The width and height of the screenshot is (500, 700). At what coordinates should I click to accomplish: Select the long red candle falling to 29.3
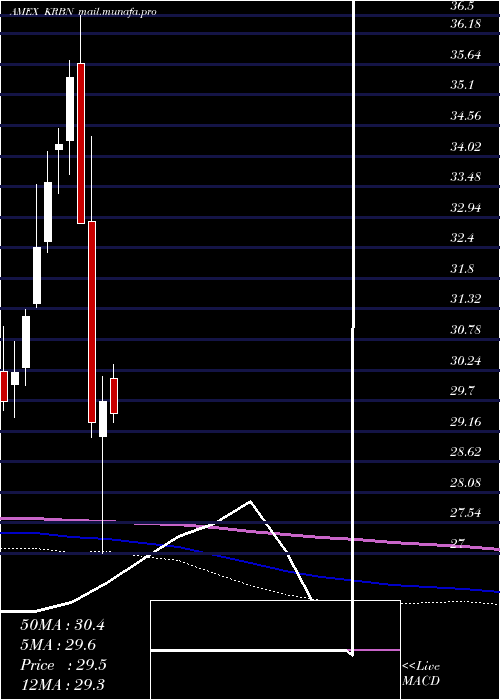[x=92, y=321]
